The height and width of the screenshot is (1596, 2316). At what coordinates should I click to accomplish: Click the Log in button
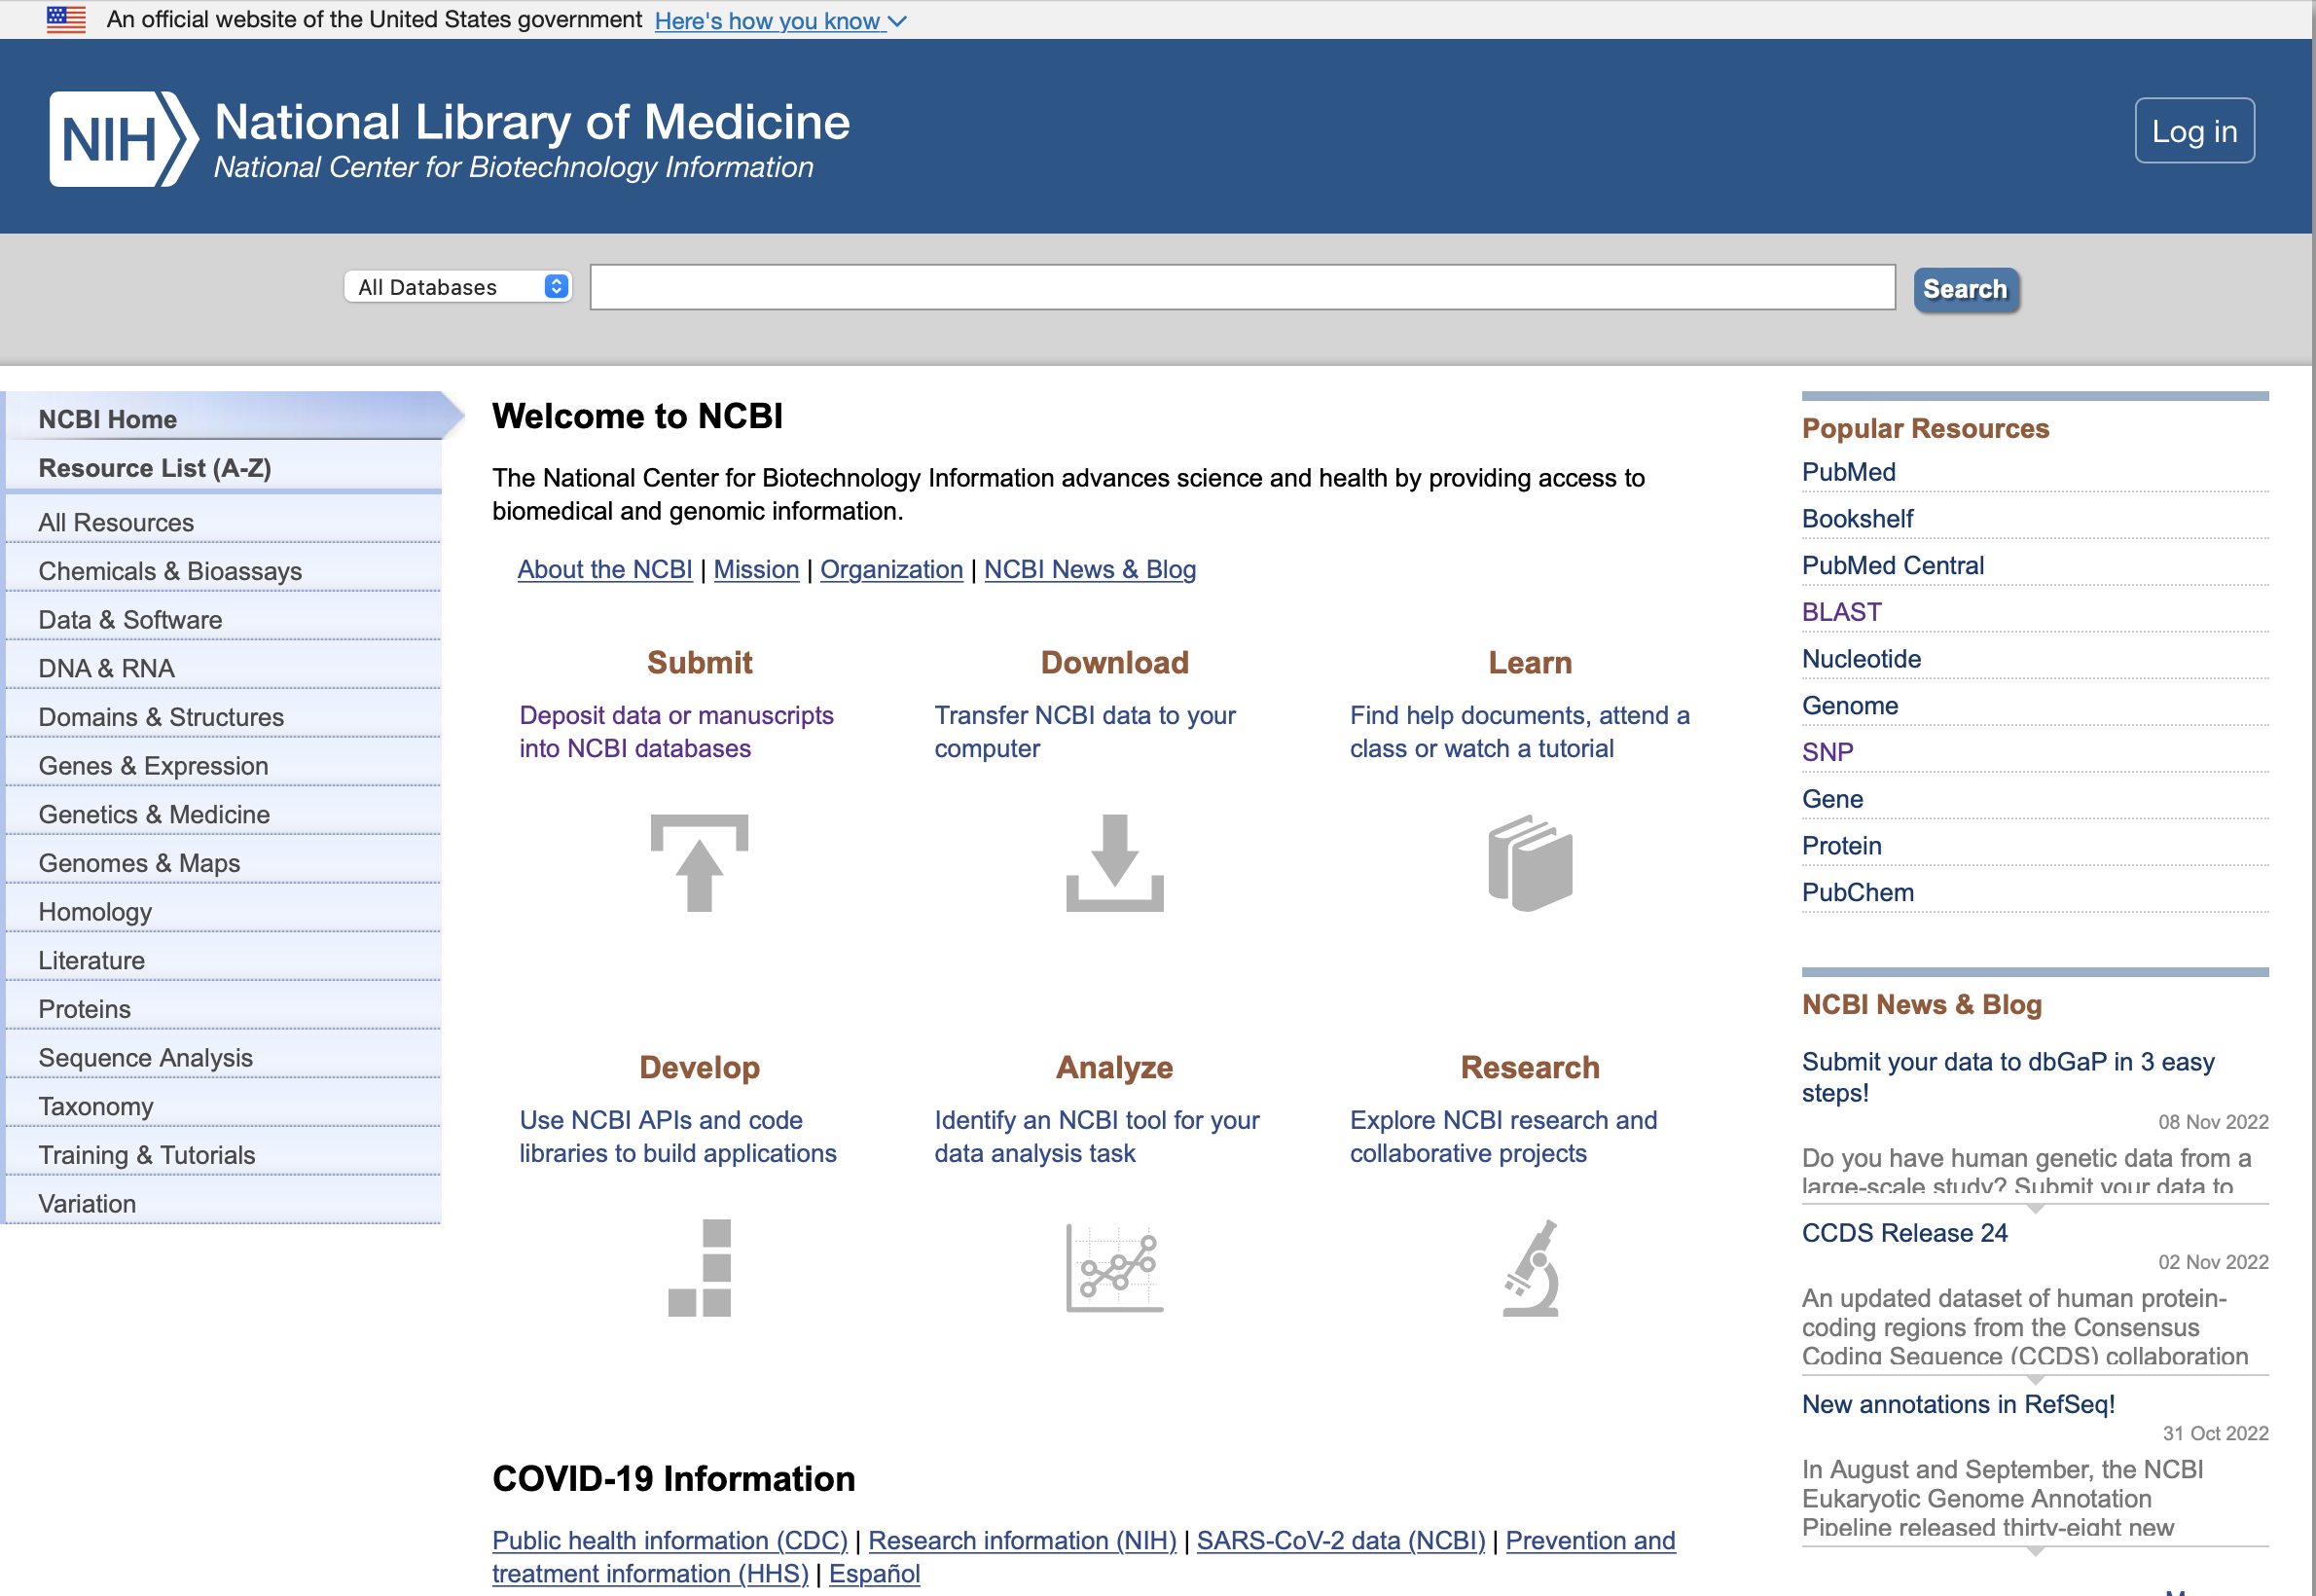(x=2194, y=131)
